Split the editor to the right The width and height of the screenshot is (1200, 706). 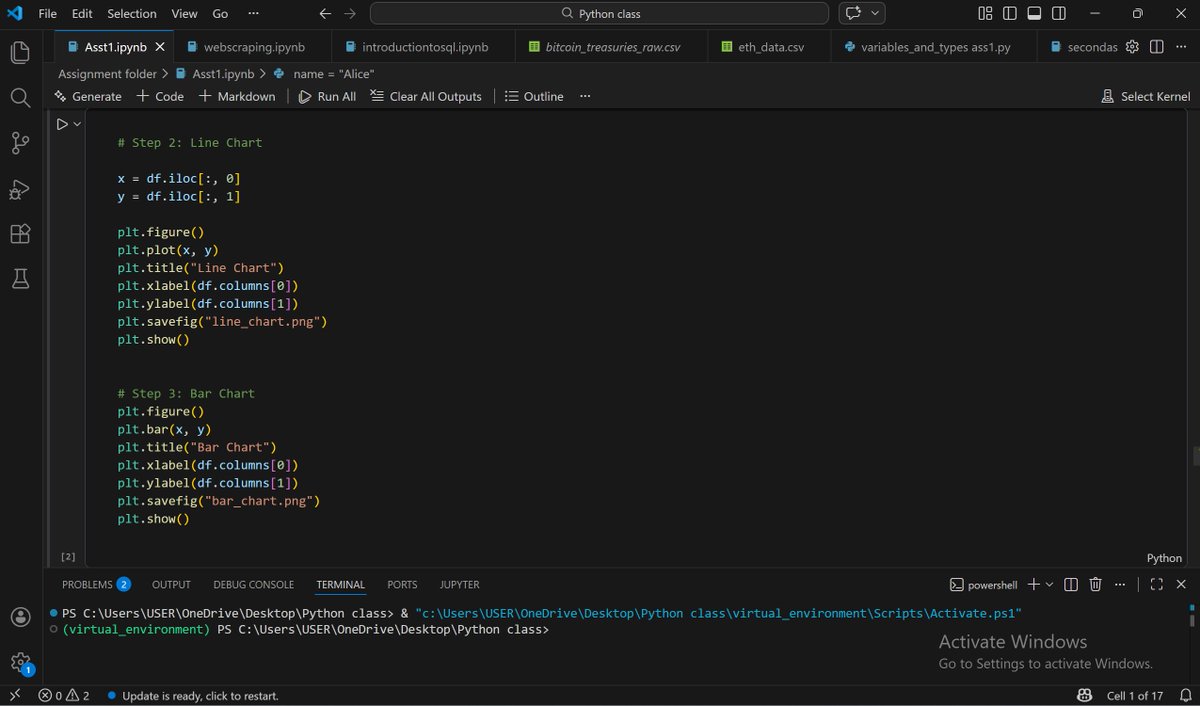click(1156, 47)
